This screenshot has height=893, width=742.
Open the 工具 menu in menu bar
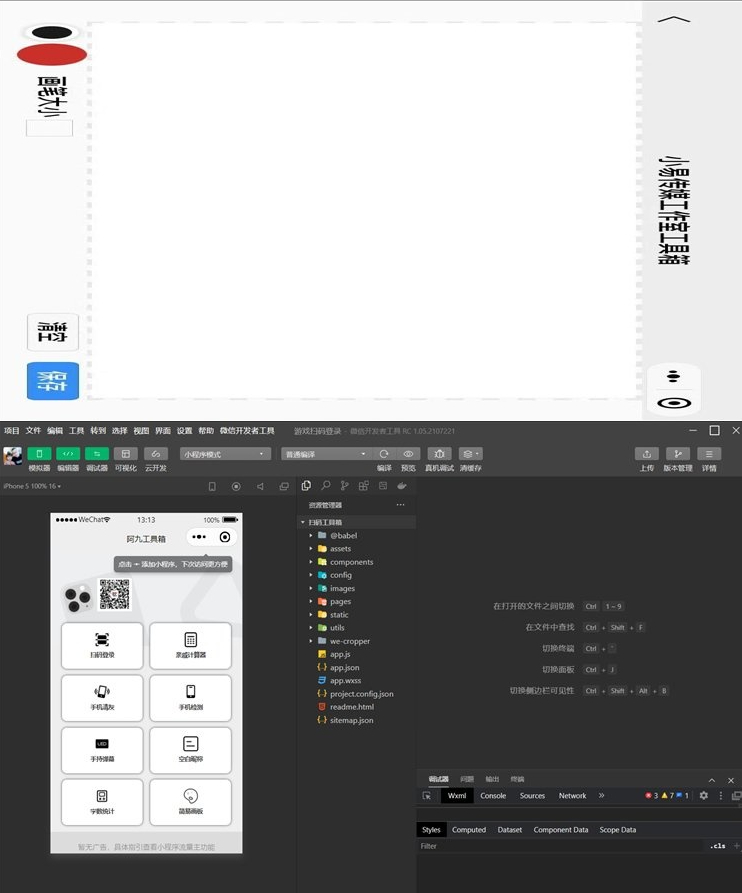tap(76, 431)
